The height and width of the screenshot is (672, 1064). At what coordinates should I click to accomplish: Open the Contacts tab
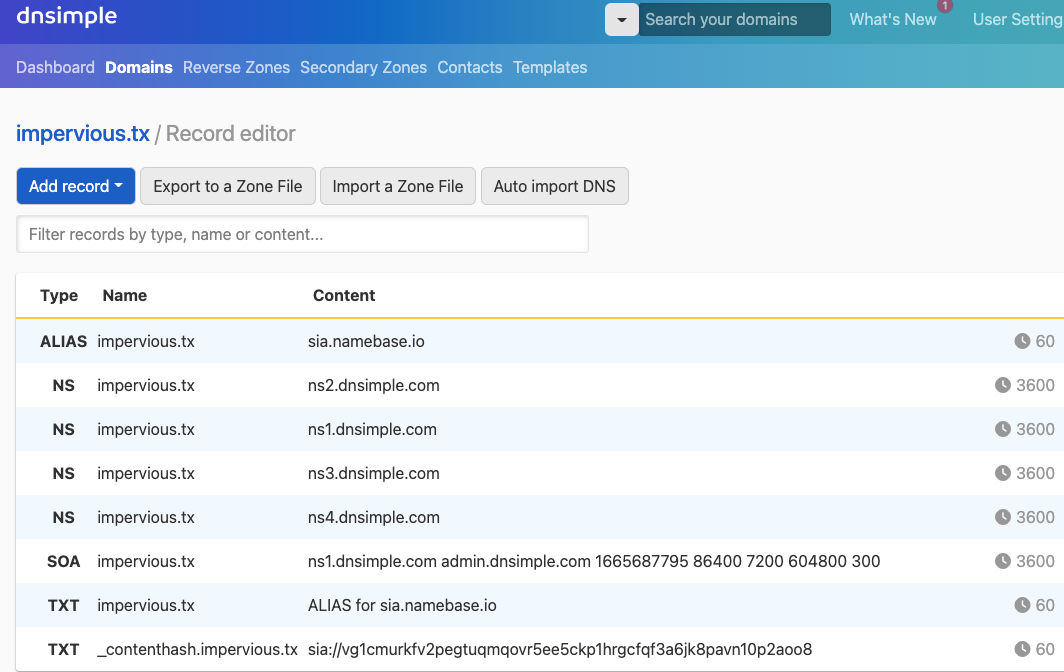(x=470, y=67)
